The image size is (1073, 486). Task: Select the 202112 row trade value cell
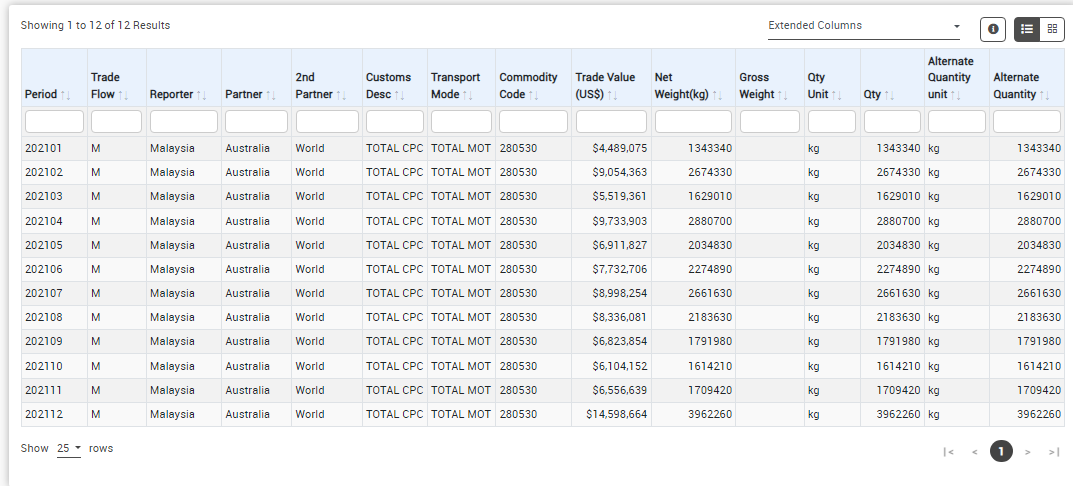click(611, 414)
